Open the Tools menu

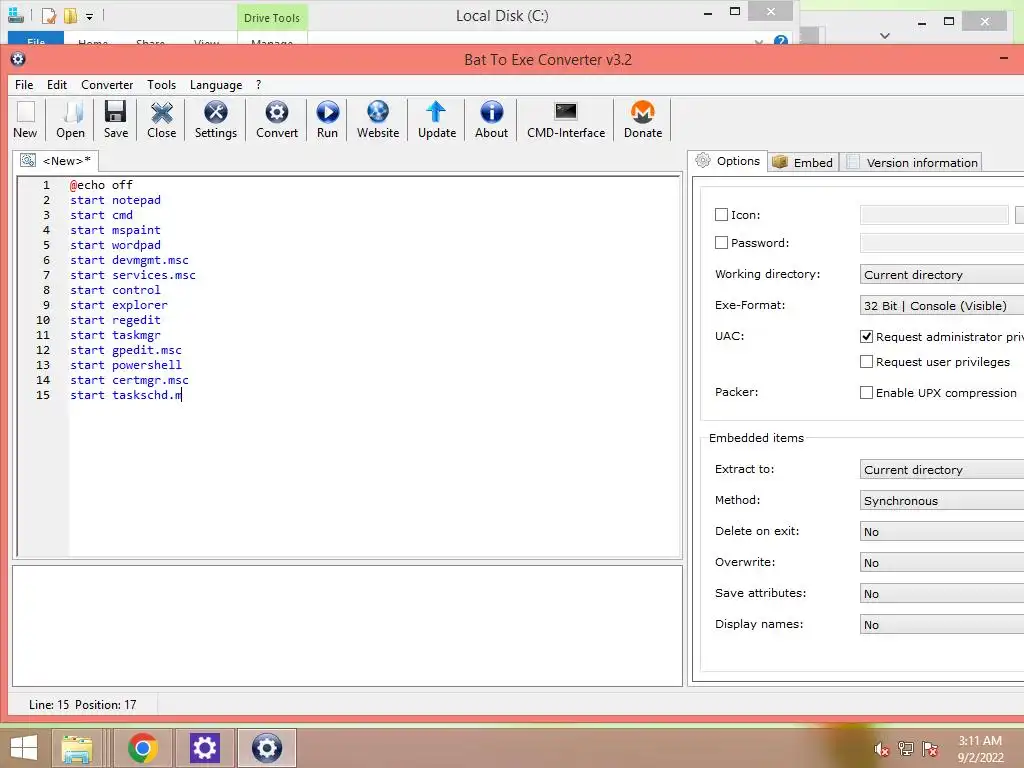pyautogui.click(x=161, y=85)
